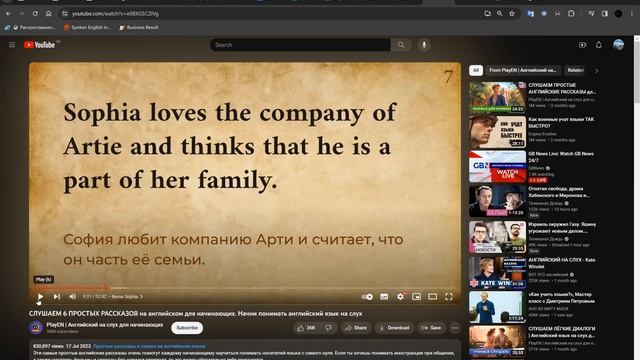Expand the chapter title 'Nurse Sophia'

coord(127,297)
